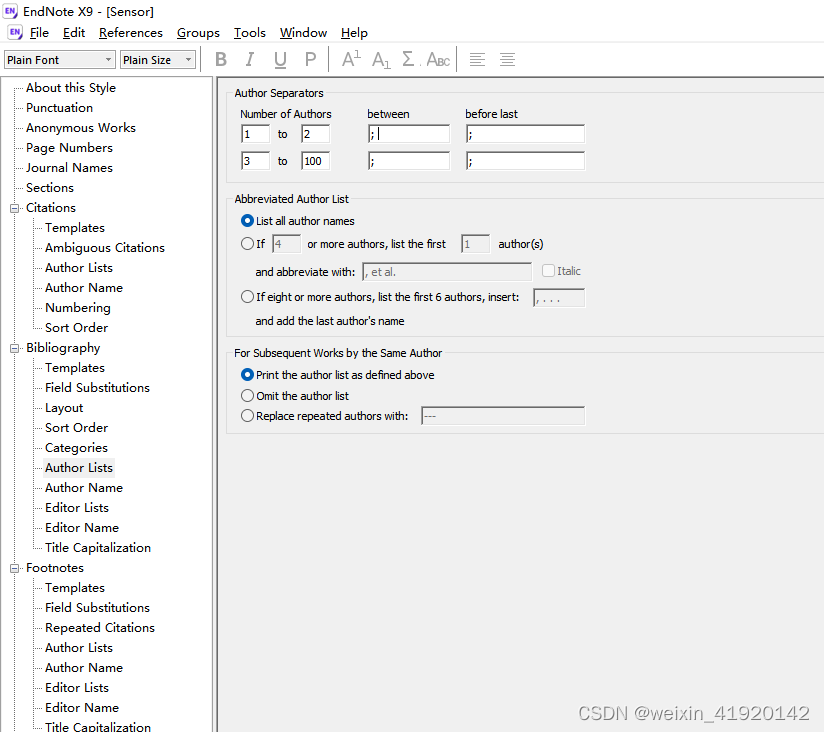
Task: Open the Plain Size dropdown
Action: 158,60
